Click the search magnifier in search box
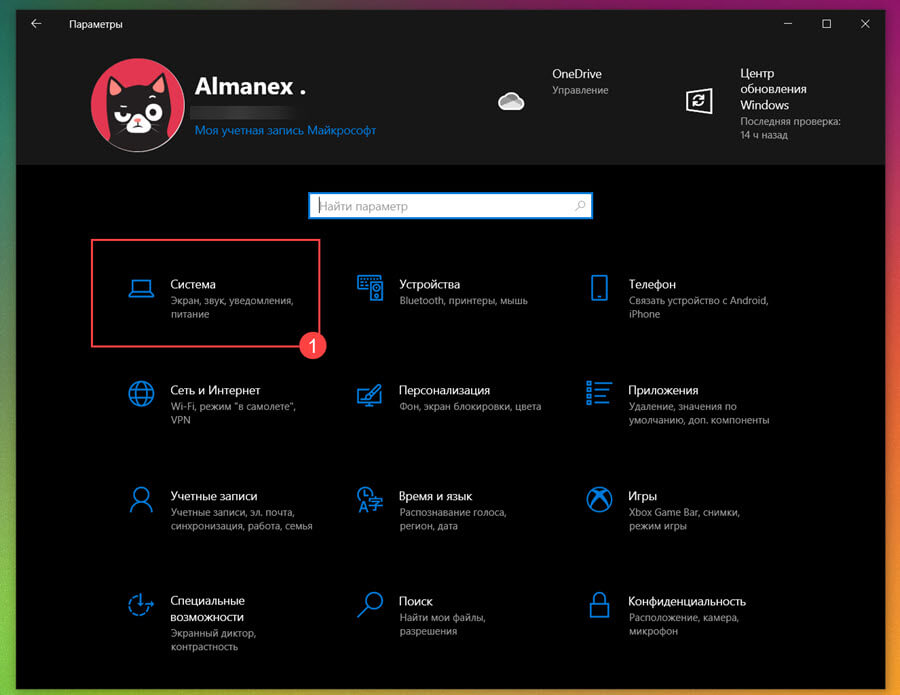This screenshot has height=695, width=900. click(x=580, y=205)
